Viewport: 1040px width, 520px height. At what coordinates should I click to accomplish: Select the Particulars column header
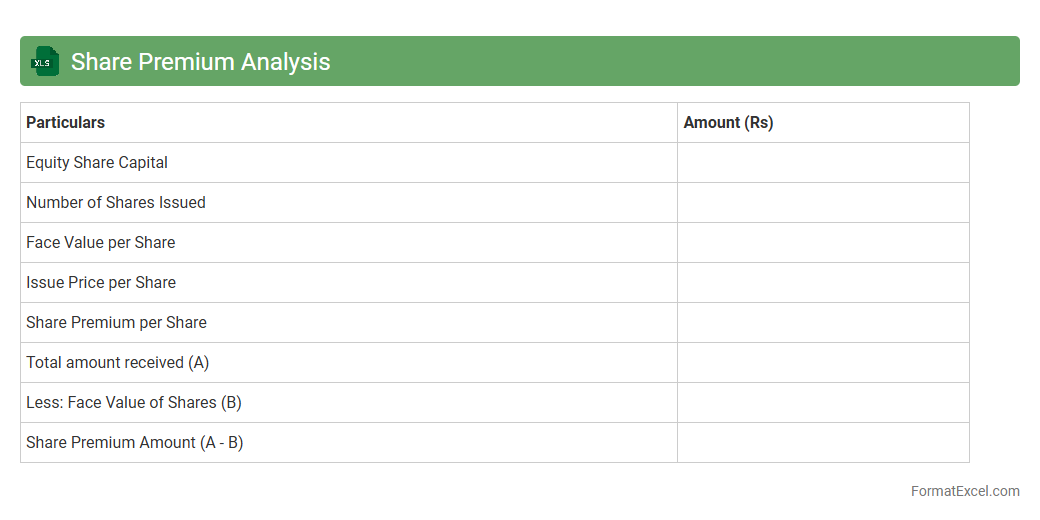[66, 123]
